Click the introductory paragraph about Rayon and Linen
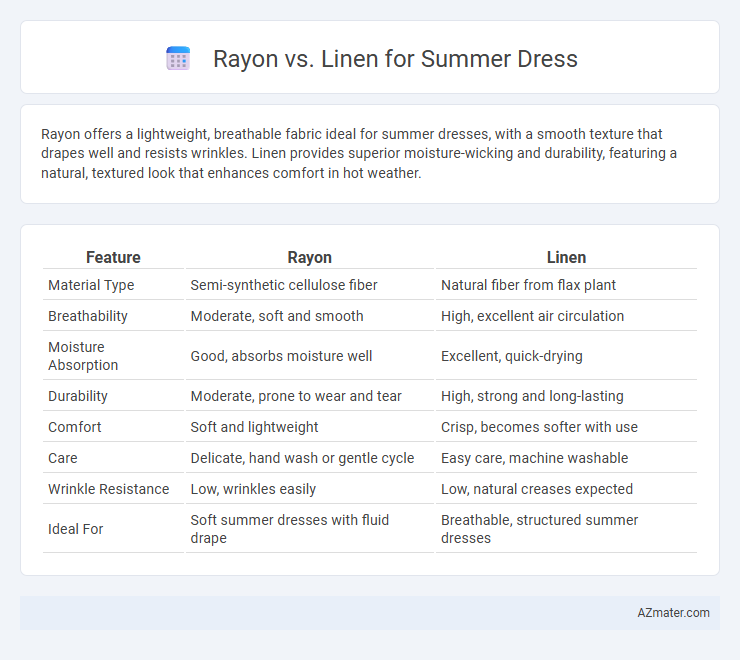 click(359, 153)
